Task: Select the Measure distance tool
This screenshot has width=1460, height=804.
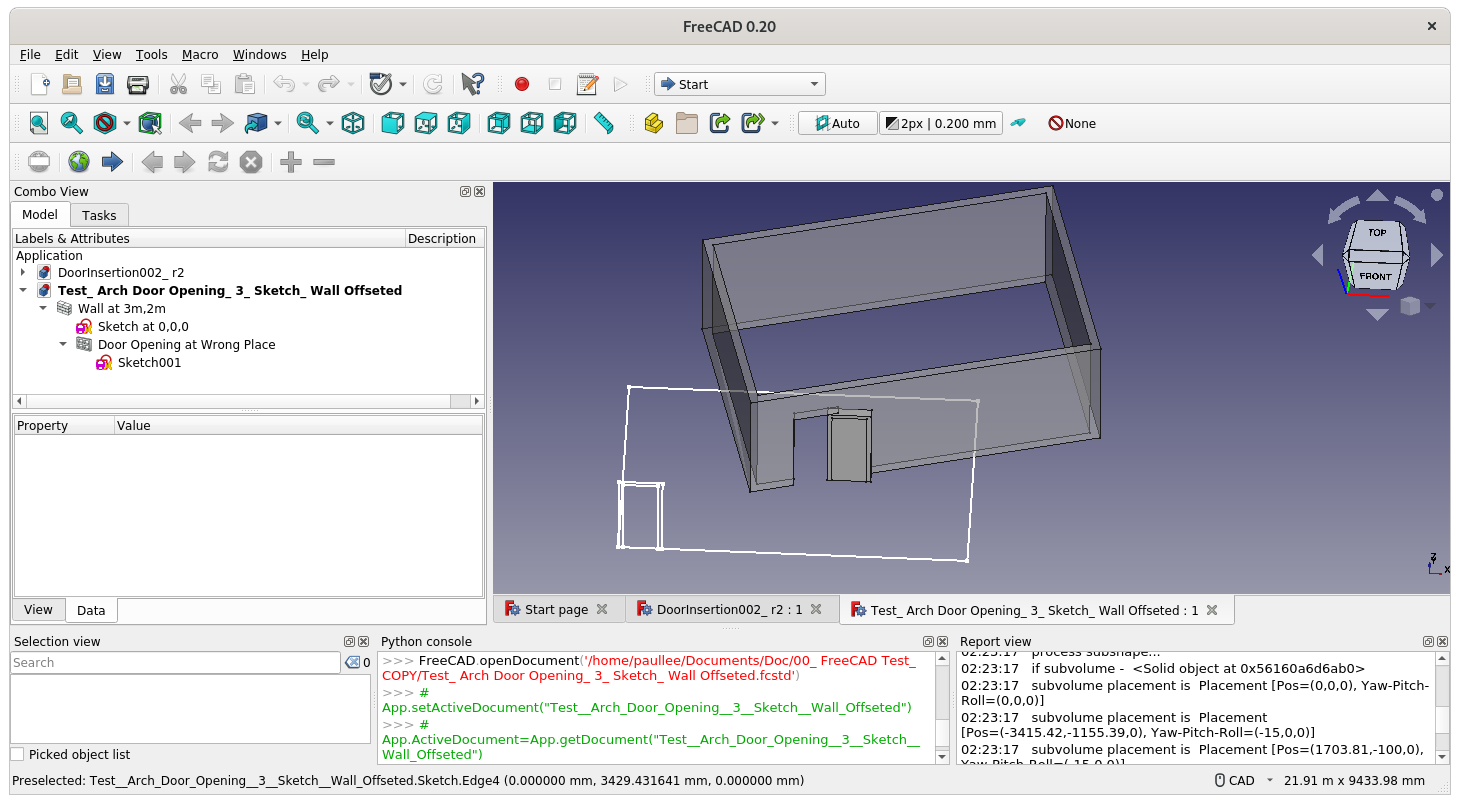Action: click(603, 123)
